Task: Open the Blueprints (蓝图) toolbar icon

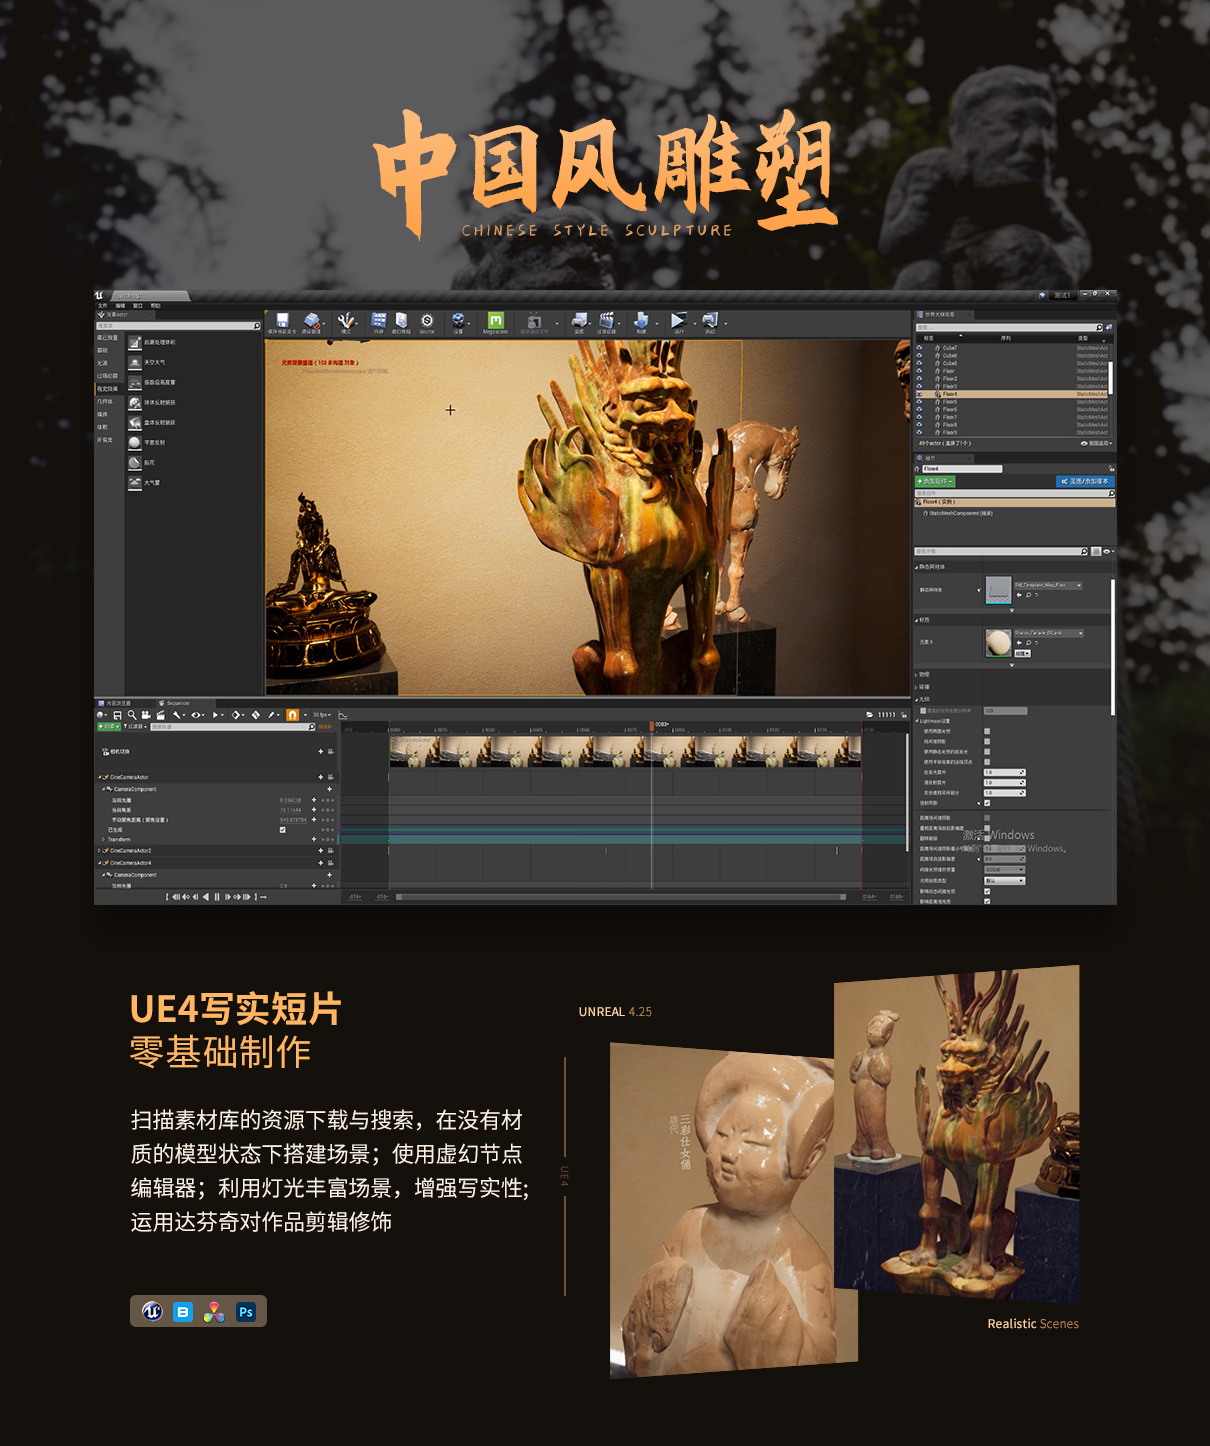Action: (578, 322)
